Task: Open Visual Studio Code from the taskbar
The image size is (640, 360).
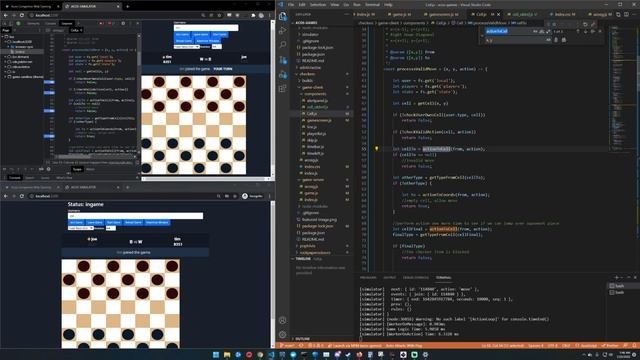Action: 271,355
